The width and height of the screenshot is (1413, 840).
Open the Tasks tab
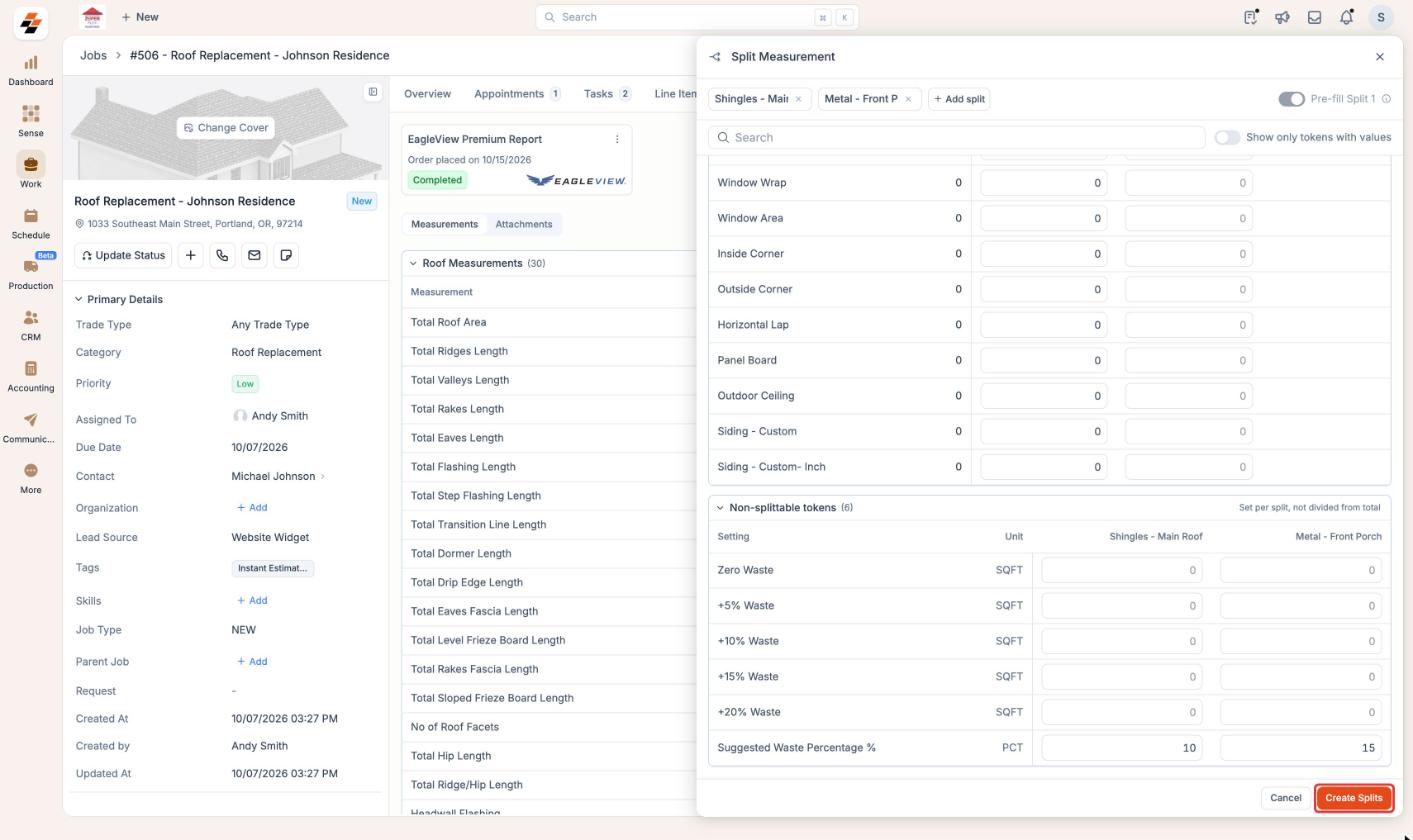(x=607, y=94)
